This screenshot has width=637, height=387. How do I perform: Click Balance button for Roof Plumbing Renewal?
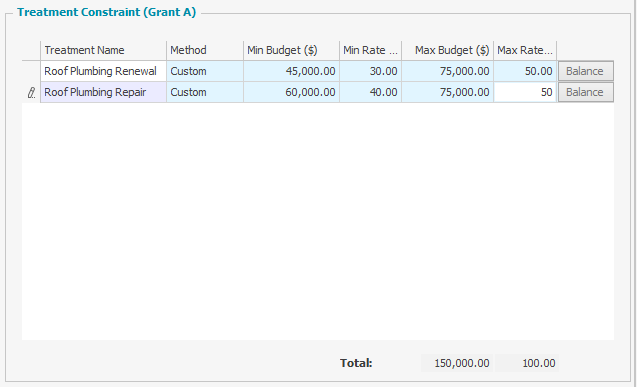[x=585, y=71]
